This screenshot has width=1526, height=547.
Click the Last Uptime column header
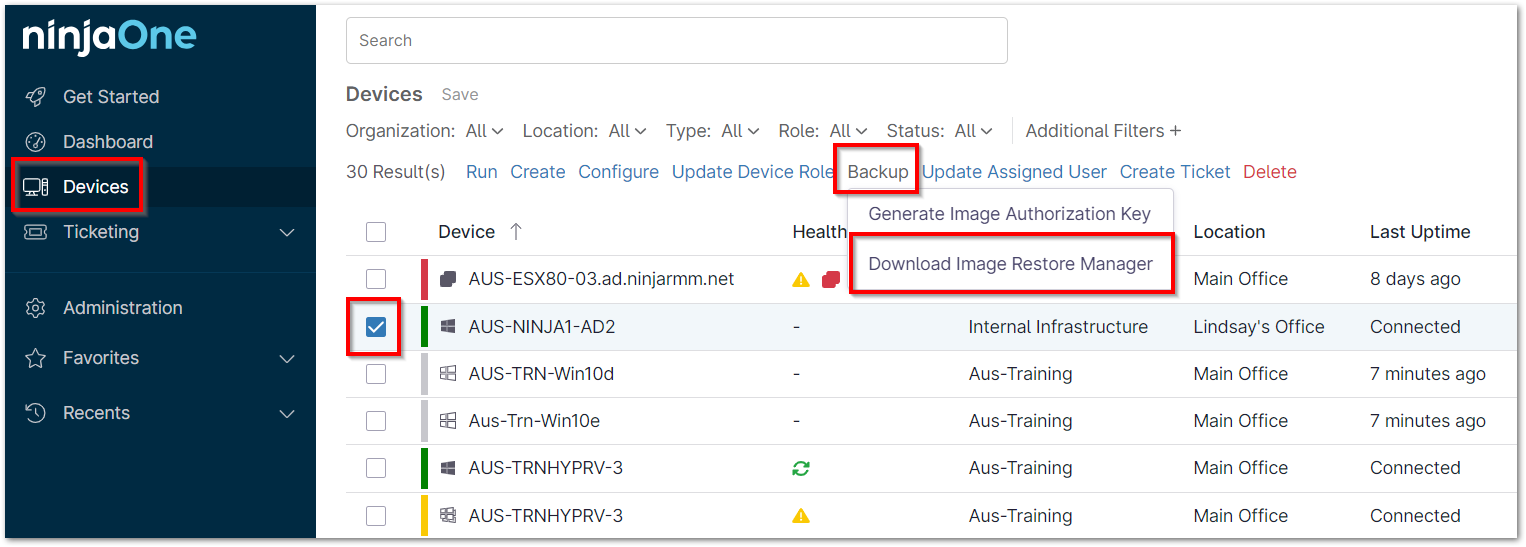1420,232
